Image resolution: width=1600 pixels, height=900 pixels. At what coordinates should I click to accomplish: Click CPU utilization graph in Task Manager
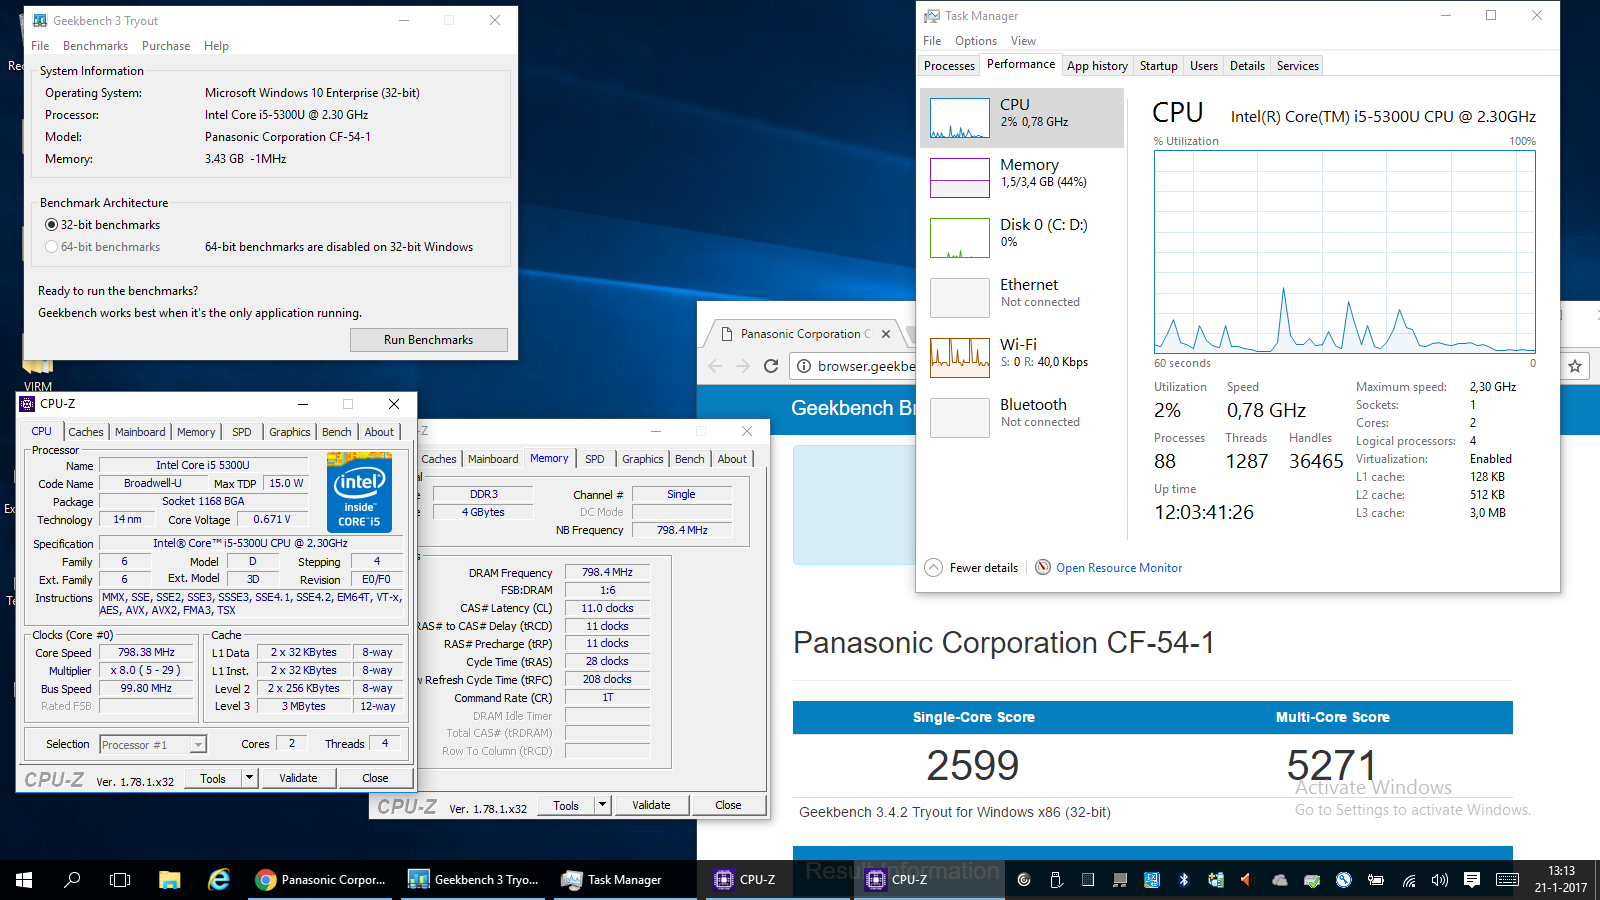point(1345,251)
